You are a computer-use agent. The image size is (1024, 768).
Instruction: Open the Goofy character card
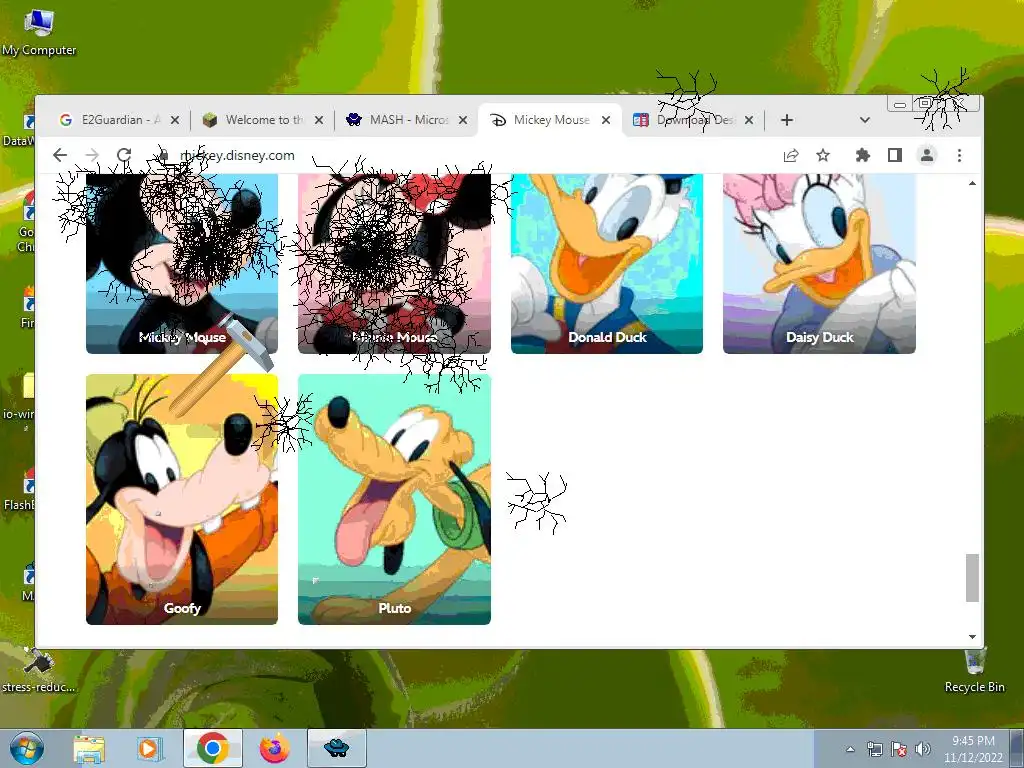click(x=182, y=500)
